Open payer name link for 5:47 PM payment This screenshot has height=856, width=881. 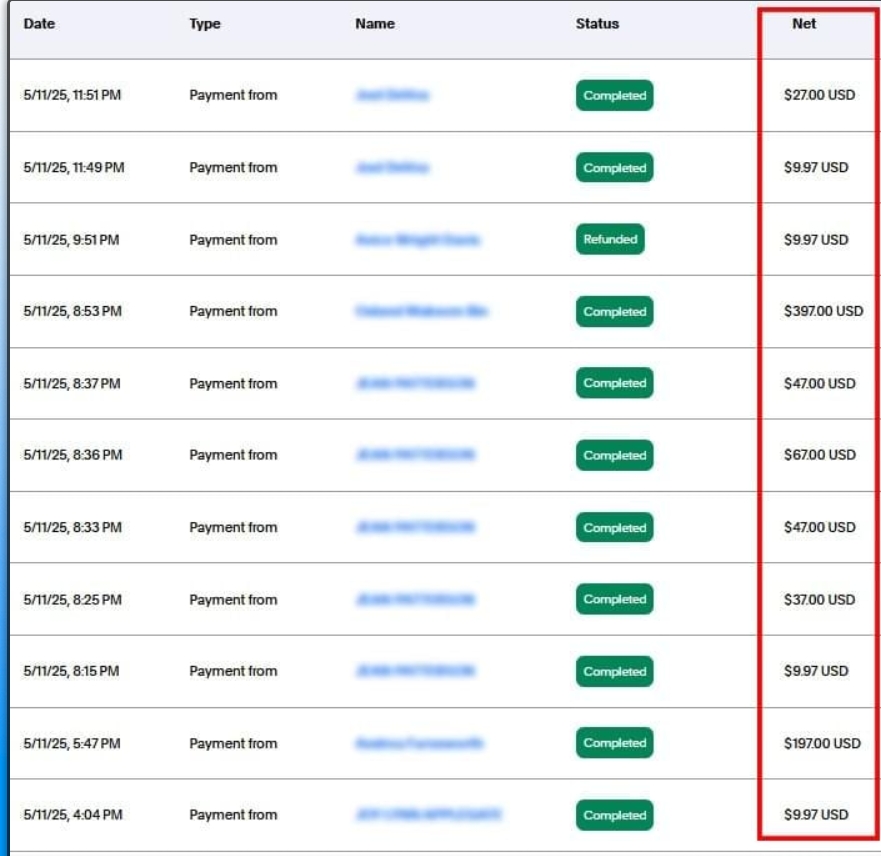tap(419, 744)
